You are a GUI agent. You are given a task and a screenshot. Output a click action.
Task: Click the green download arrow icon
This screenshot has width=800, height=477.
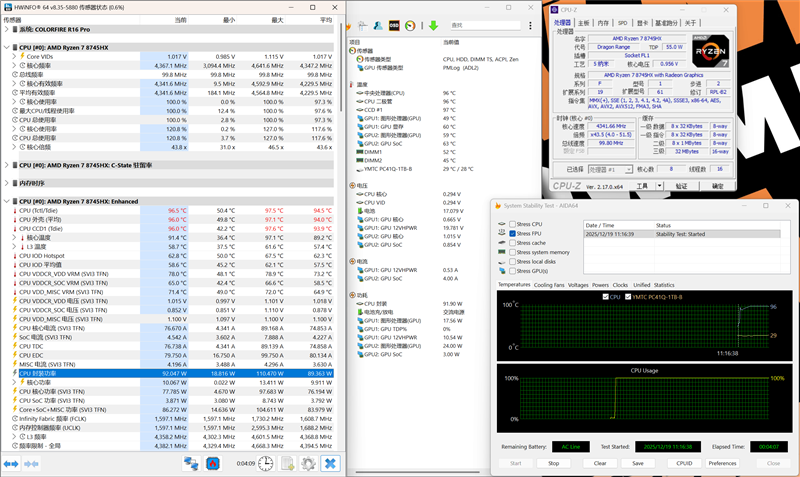(x=432, y=23)
